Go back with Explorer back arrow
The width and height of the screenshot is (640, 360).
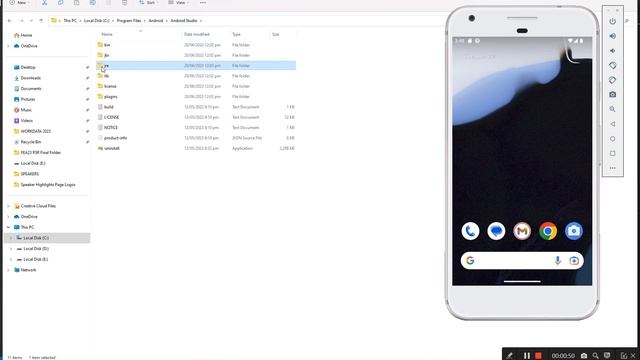pos(10,20)
